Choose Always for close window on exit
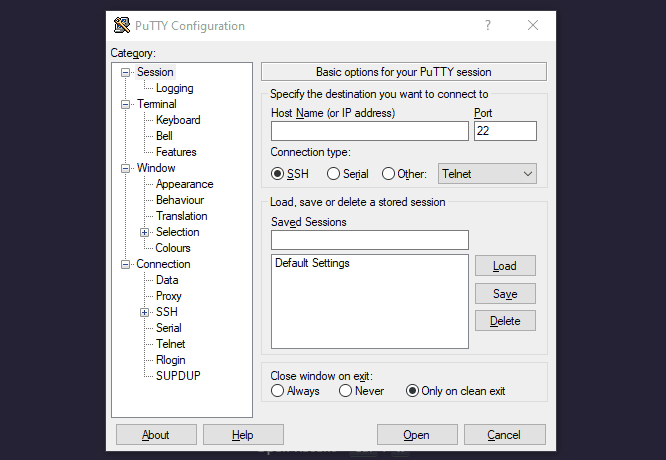Viewport: 666px width, 460px height. [277, 391]
